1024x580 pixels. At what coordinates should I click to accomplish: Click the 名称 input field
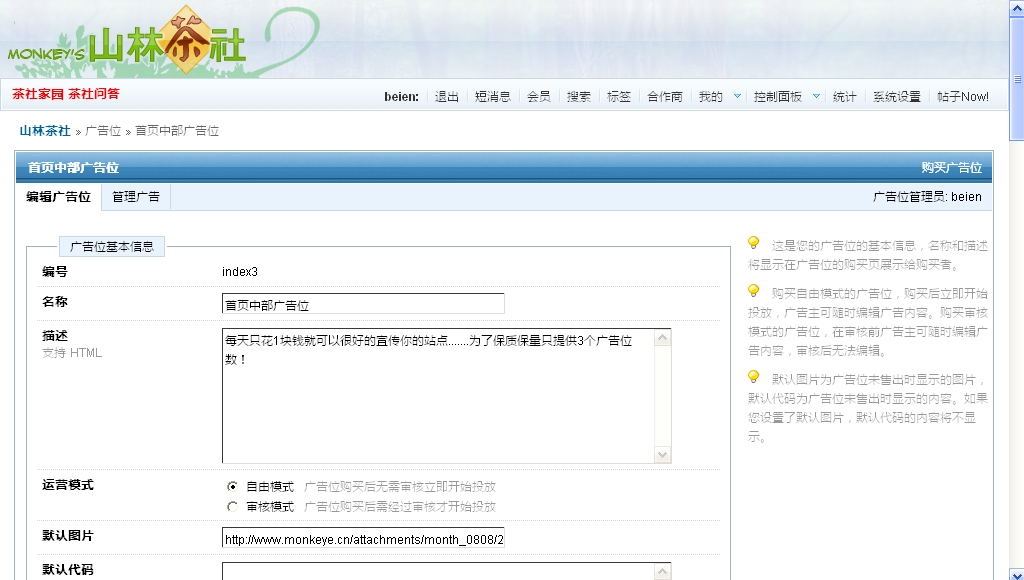(x=363, y=304)
